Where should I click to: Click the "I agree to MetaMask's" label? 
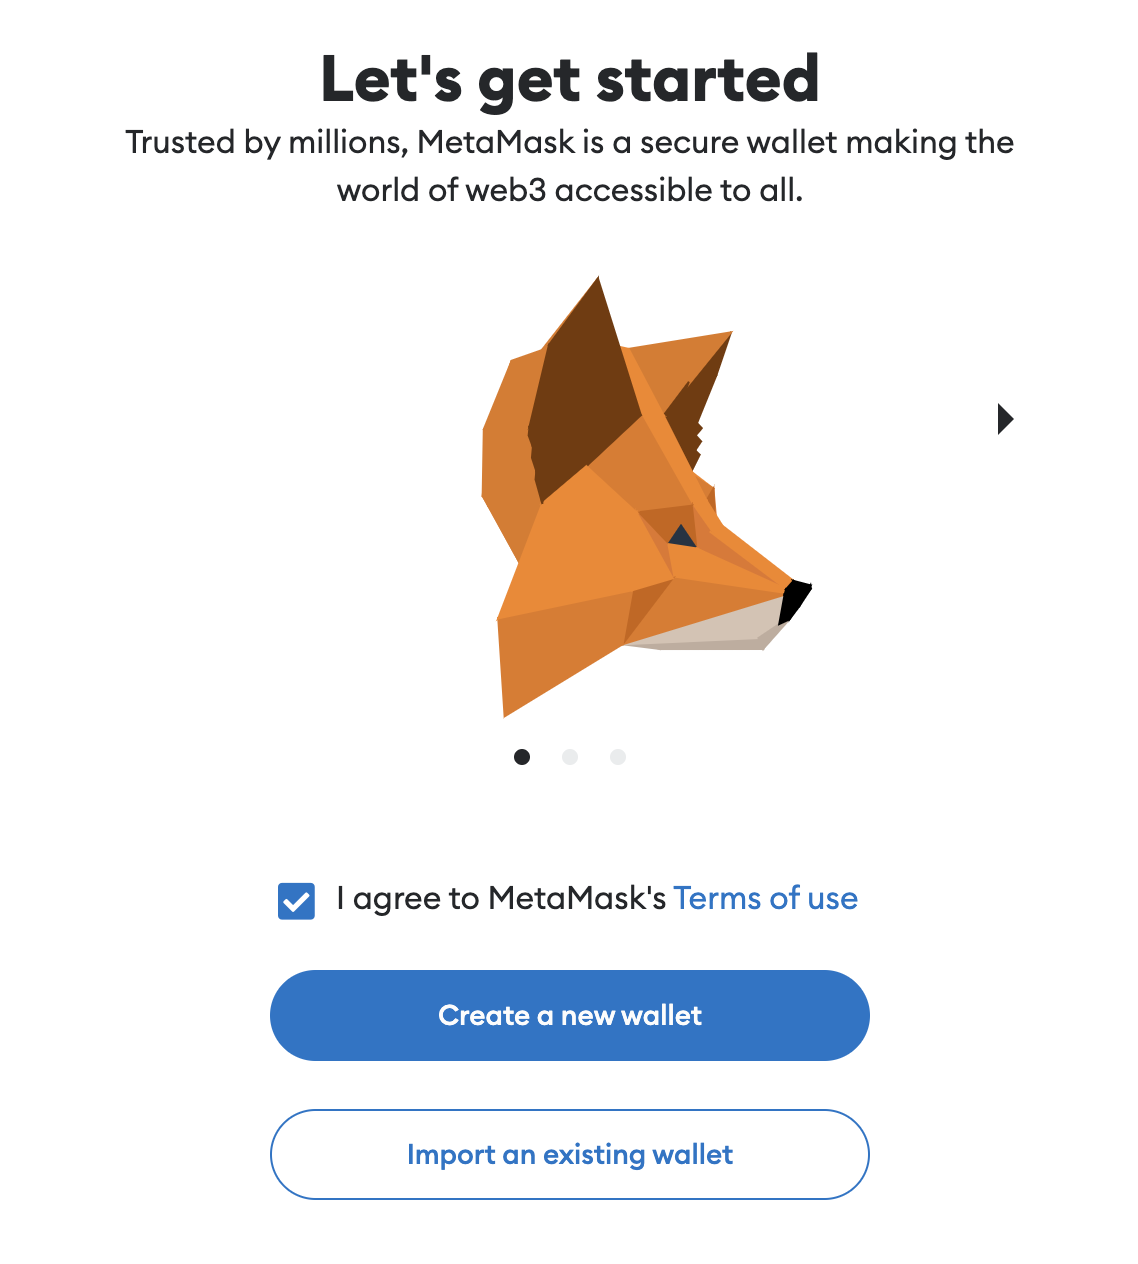pyautogui.click(x=501, y=898)
